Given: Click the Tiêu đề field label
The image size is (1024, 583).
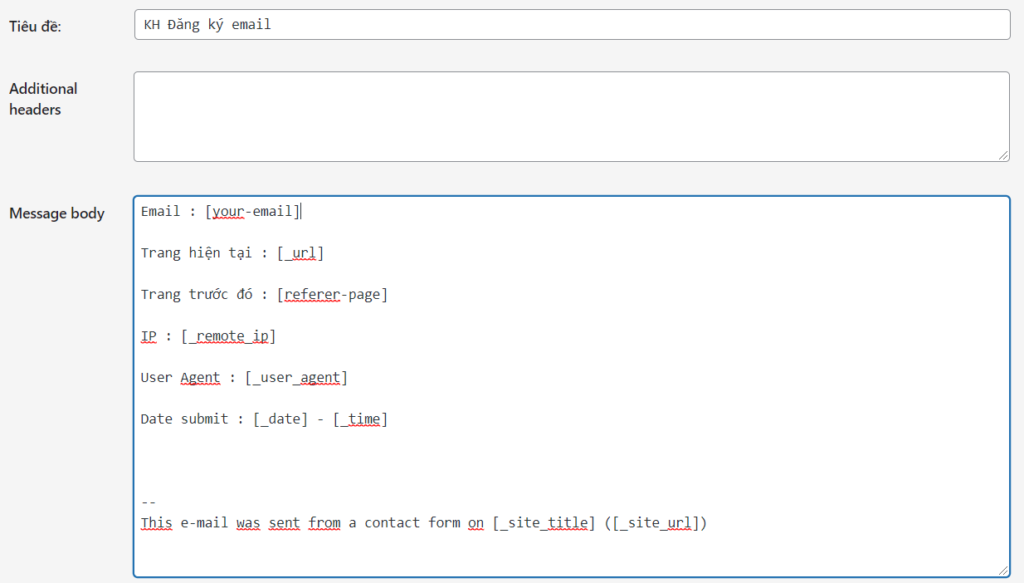Looking at the screenshot, I should 35,26.
